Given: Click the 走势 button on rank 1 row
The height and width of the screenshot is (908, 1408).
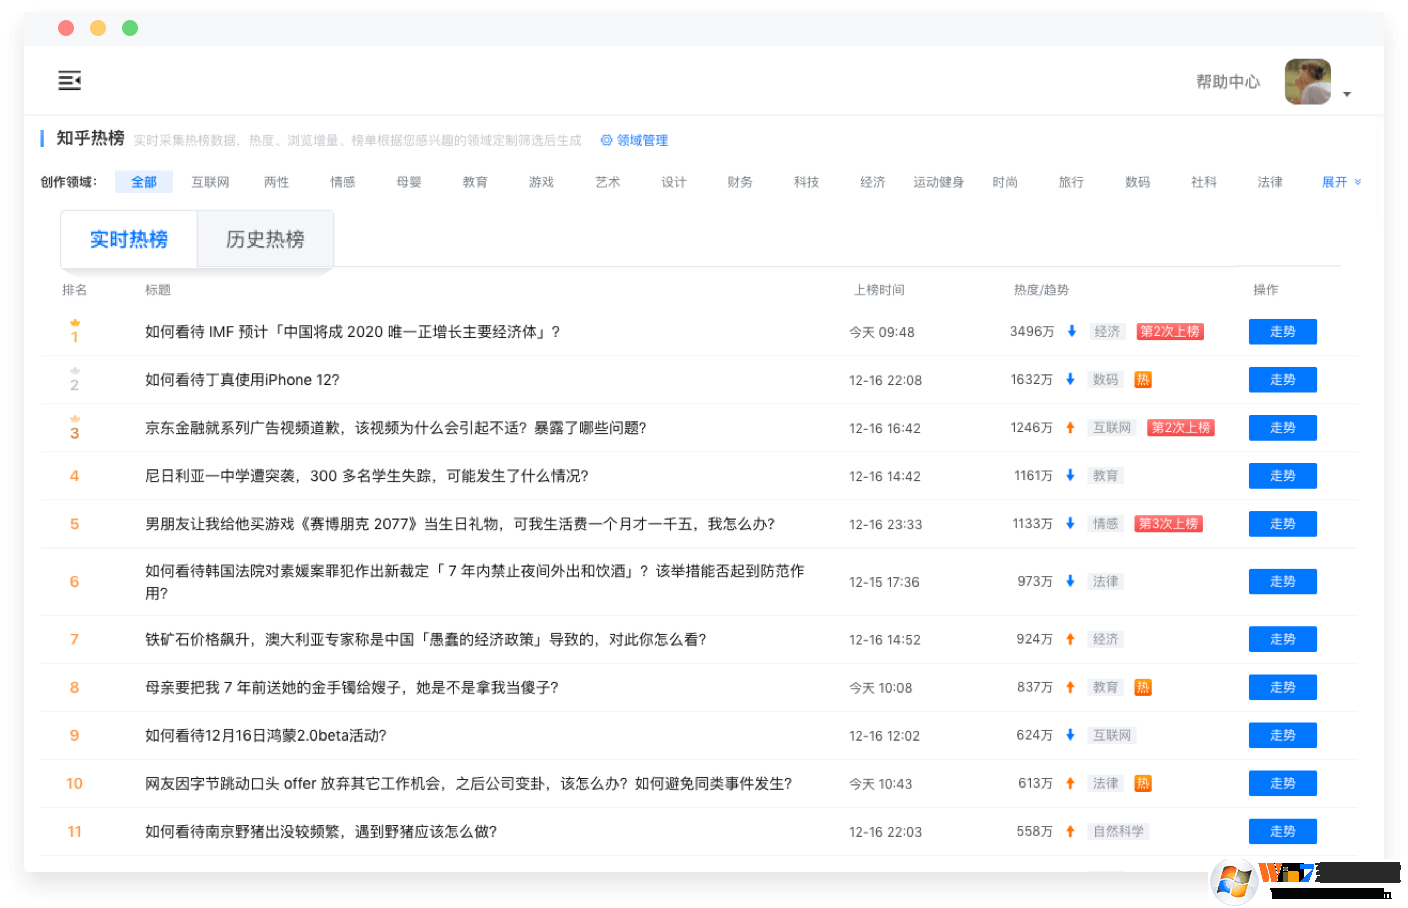Looking at the screenshot, I should (1282, 331).
